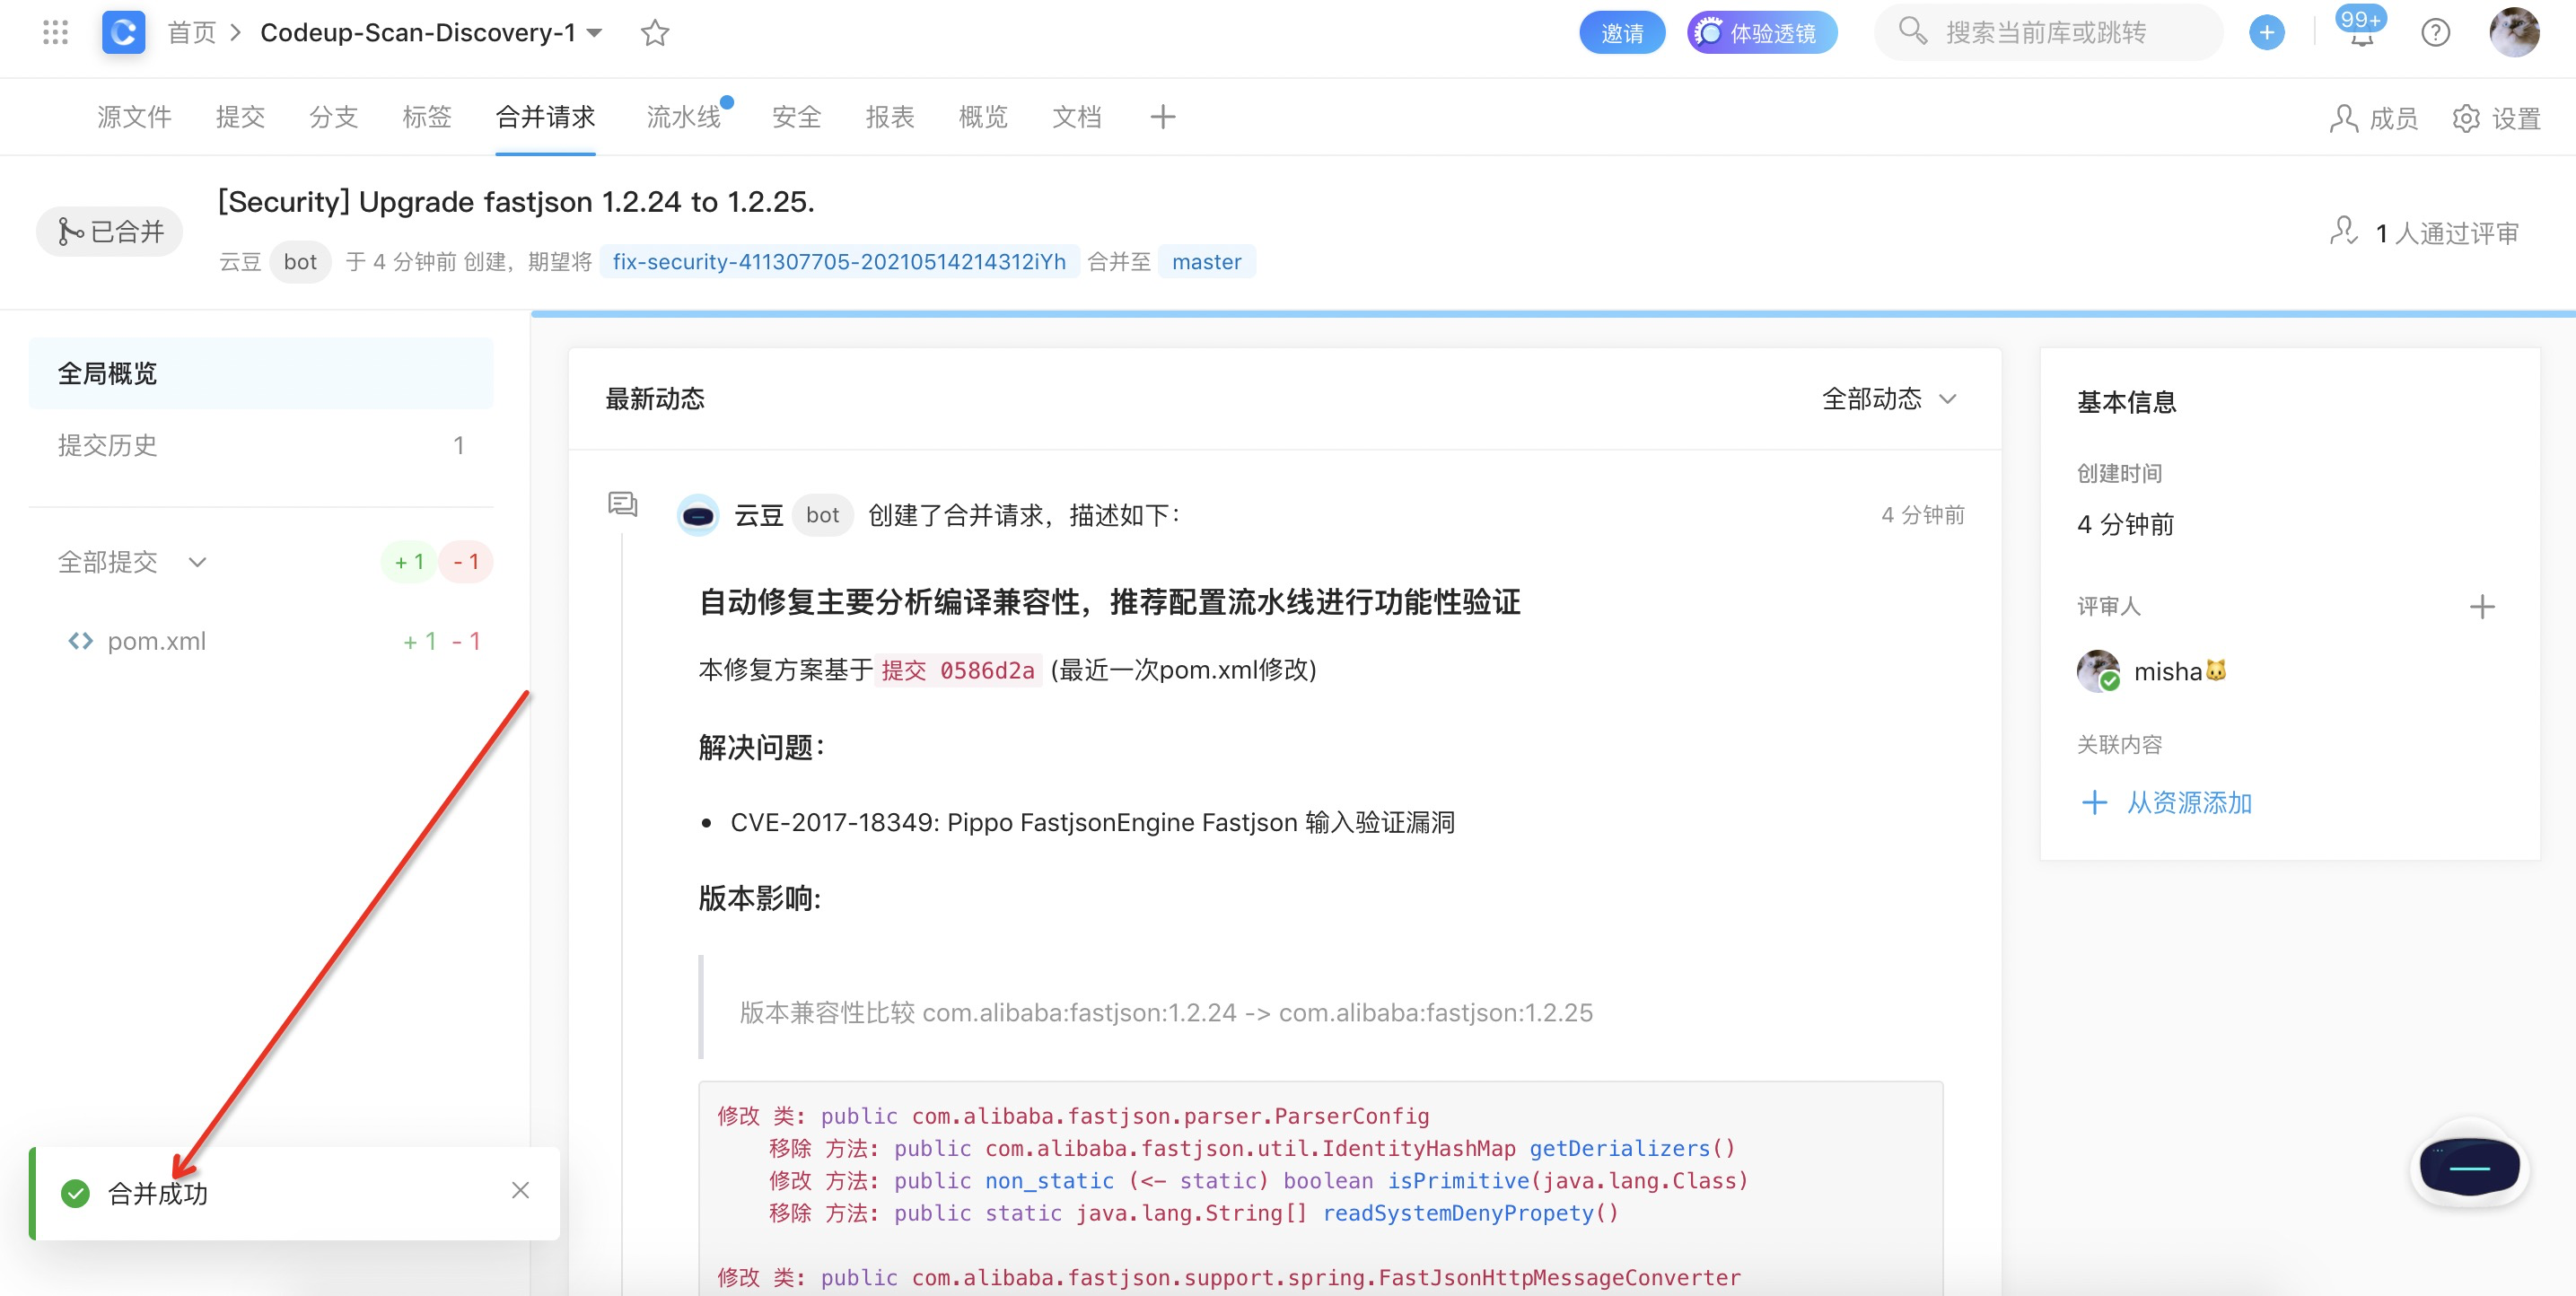The height and width of the screenshot is (1296, 2576).
Task: Click the 已合并 merged status badge
Action: point(110,232)
